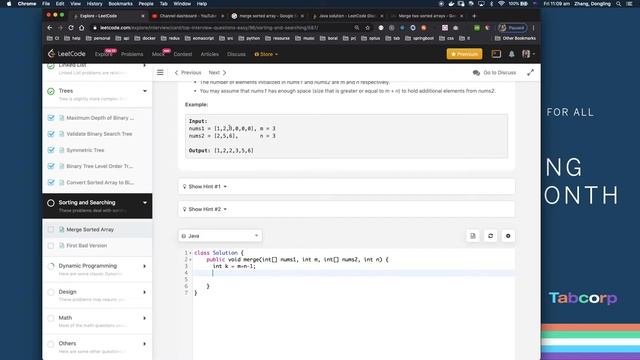The image size is (640, 360).
Task: Fold the merge method at line 2 arrow
Action: 190,260
